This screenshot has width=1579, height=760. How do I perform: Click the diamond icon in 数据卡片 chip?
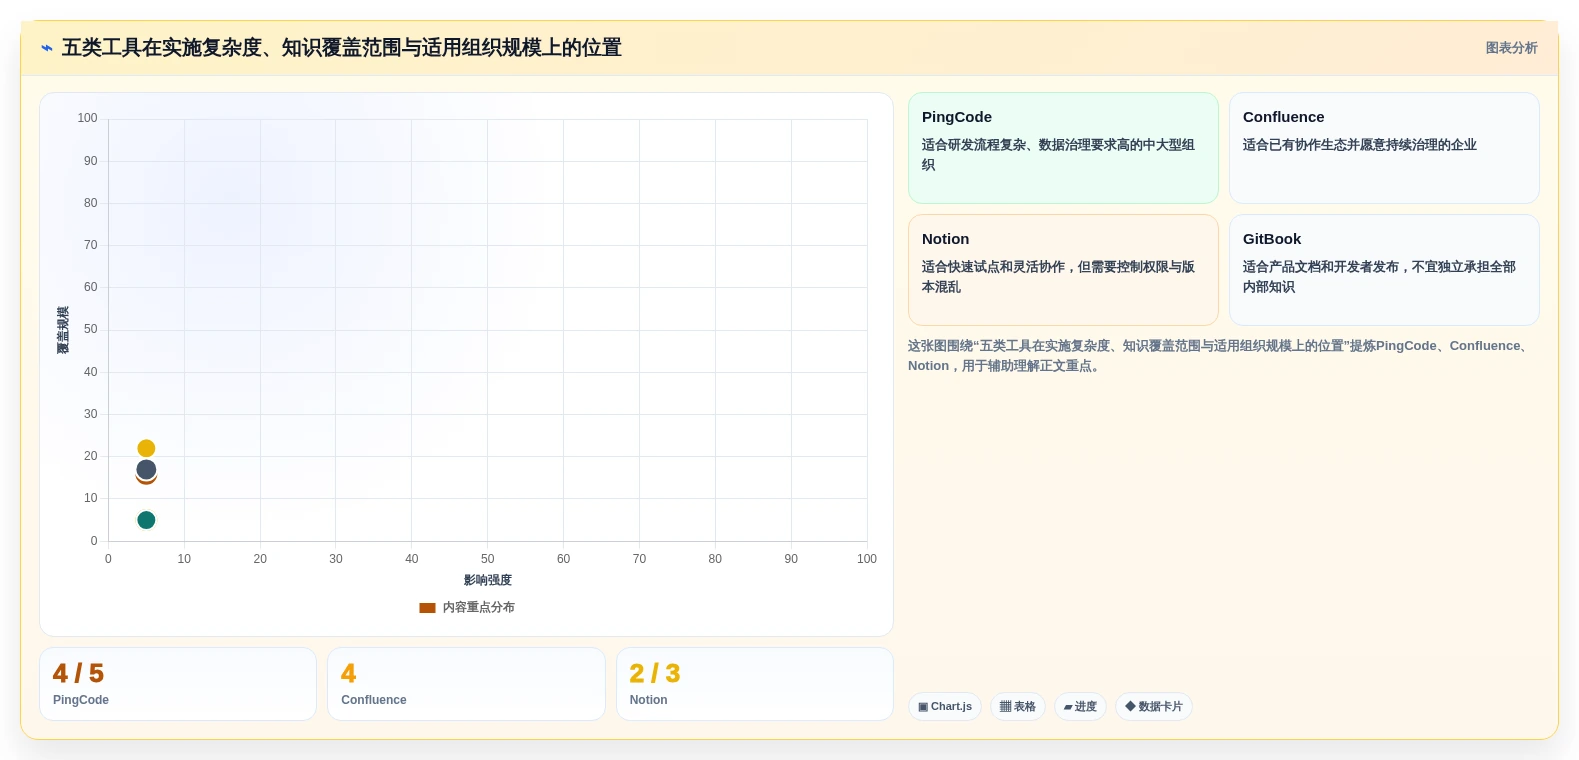[1130, 706]
